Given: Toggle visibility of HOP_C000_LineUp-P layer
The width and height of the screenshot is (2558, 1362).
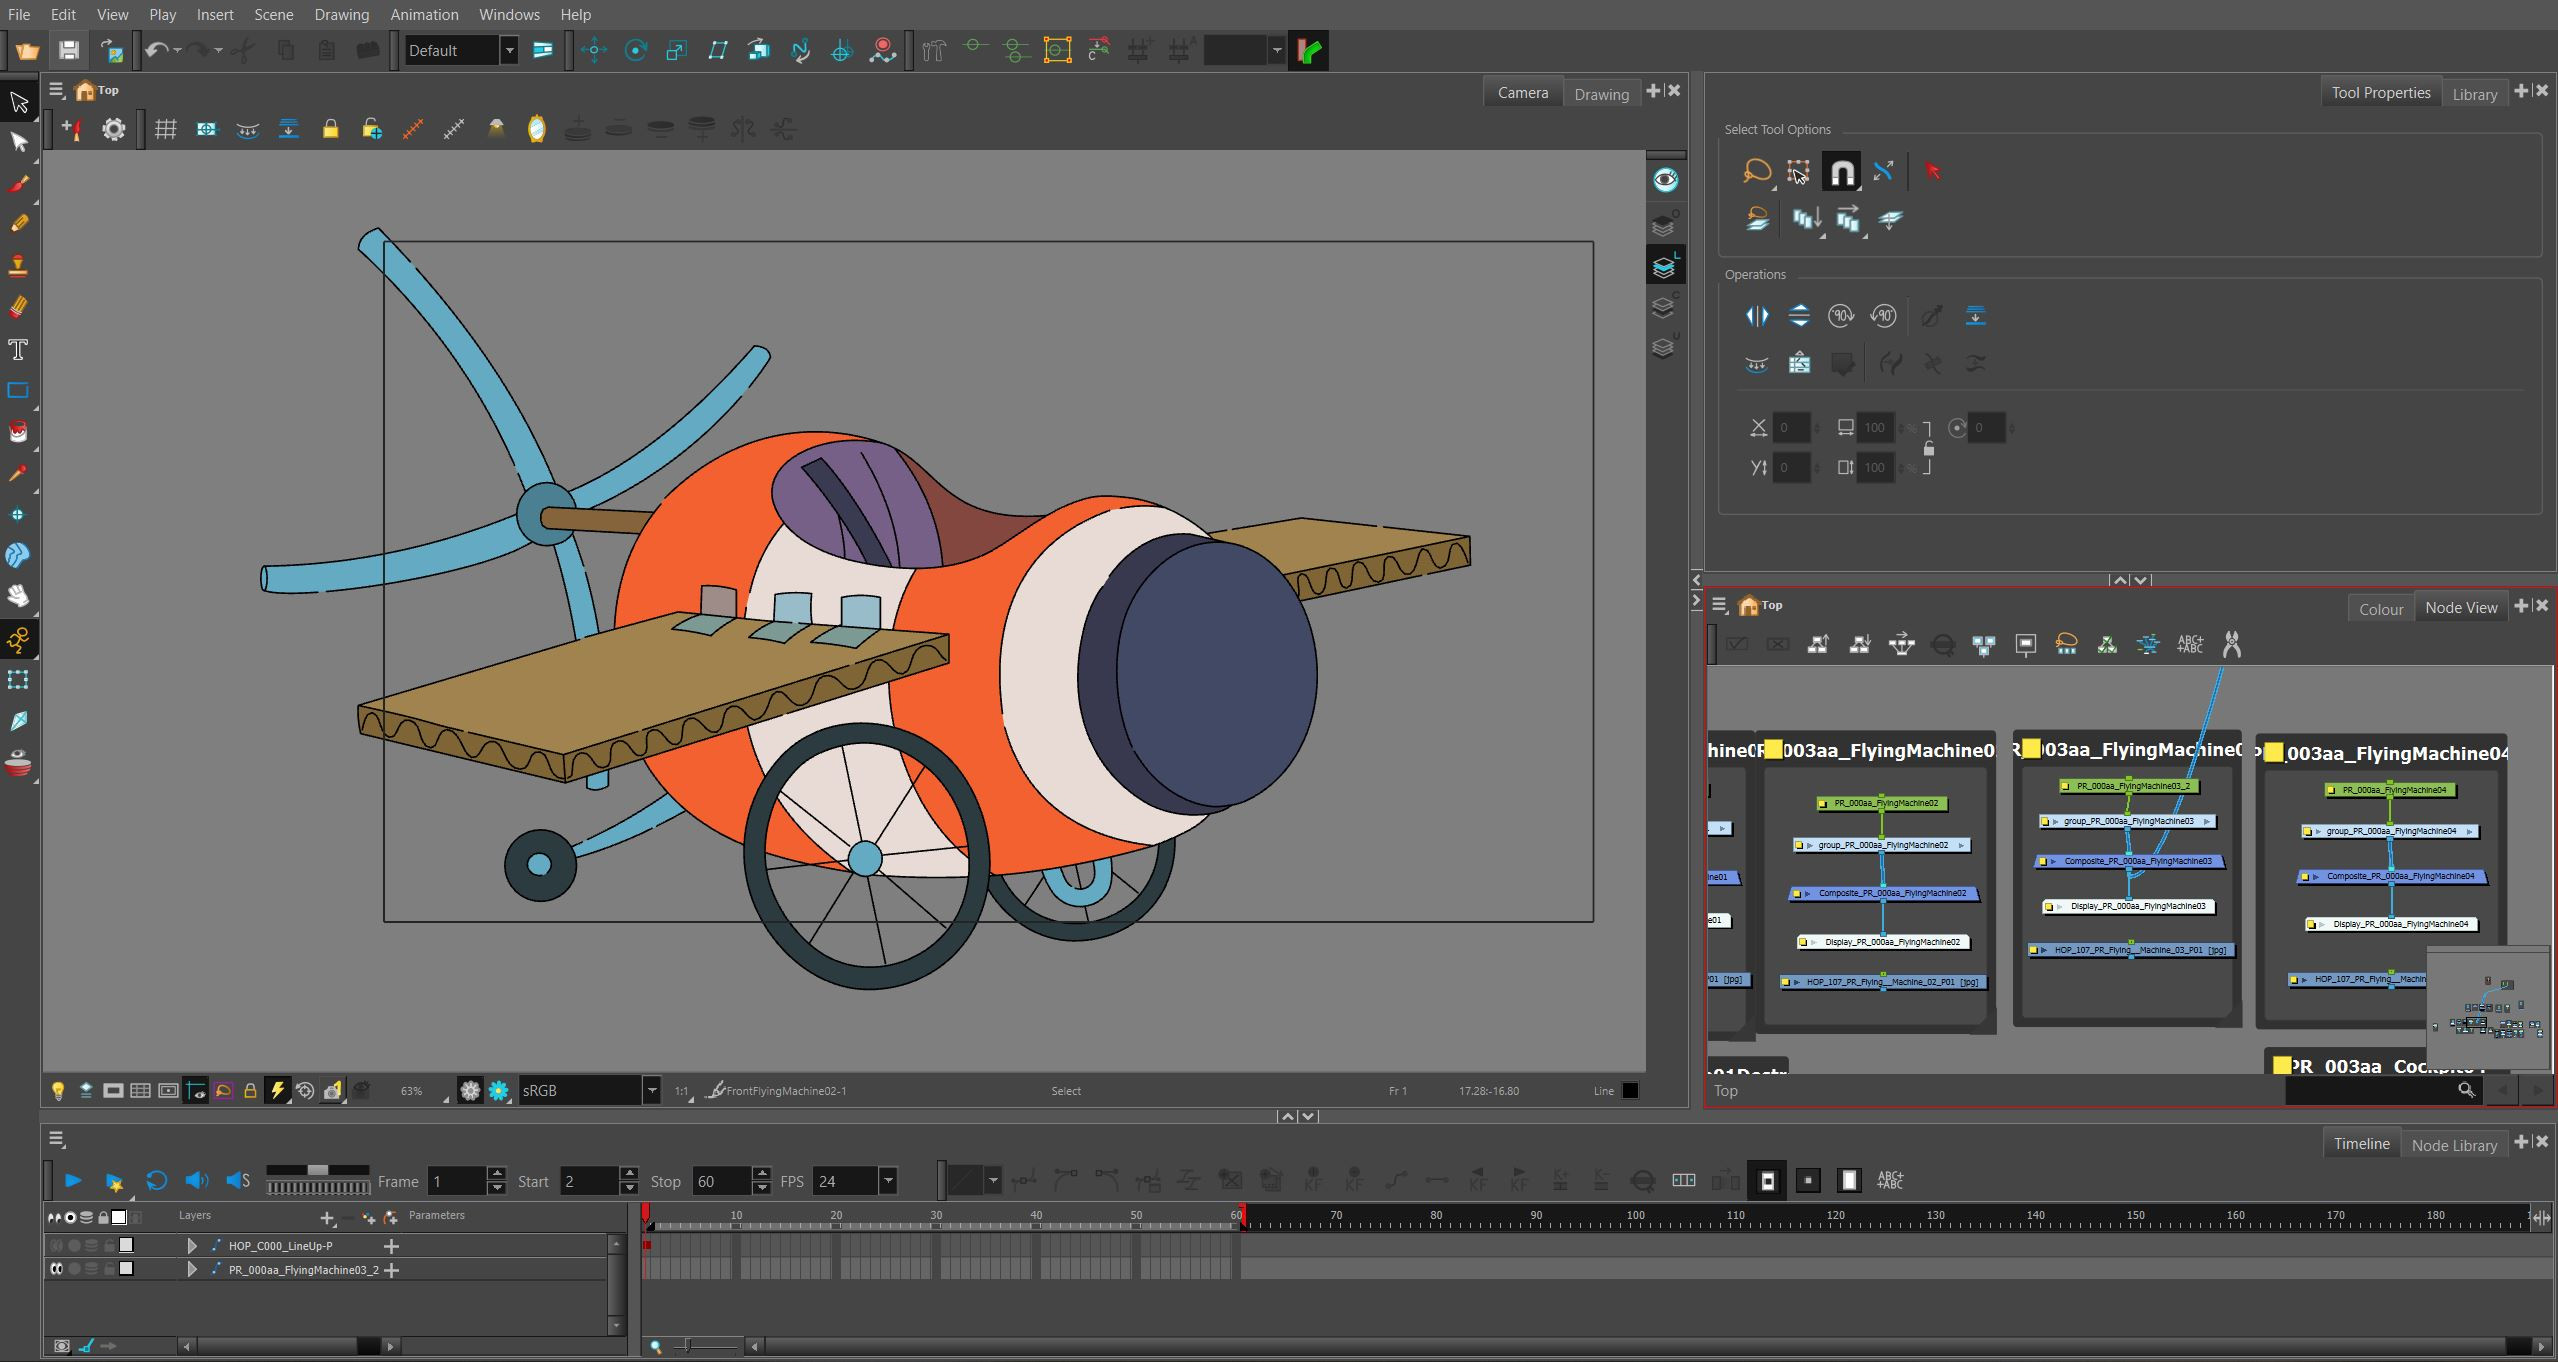Looking at the screenshot, I should (x=56, y=1245).
